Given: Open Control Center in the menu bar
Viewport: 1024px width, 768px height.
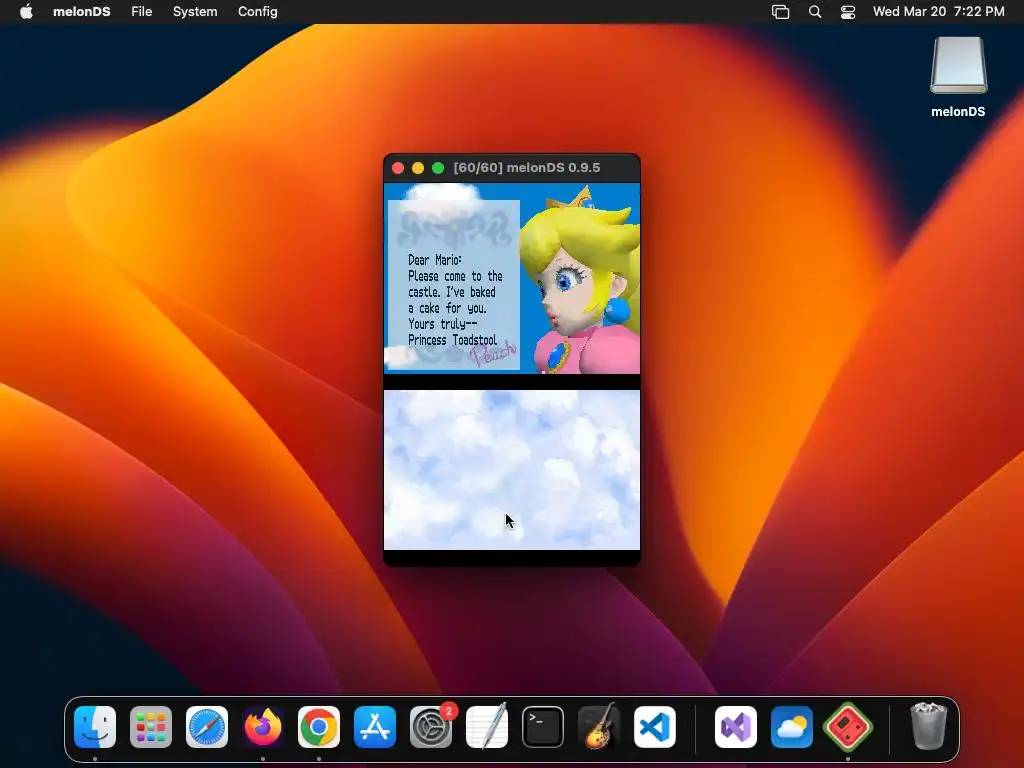Looking at the screenshot, I should 848,12.
